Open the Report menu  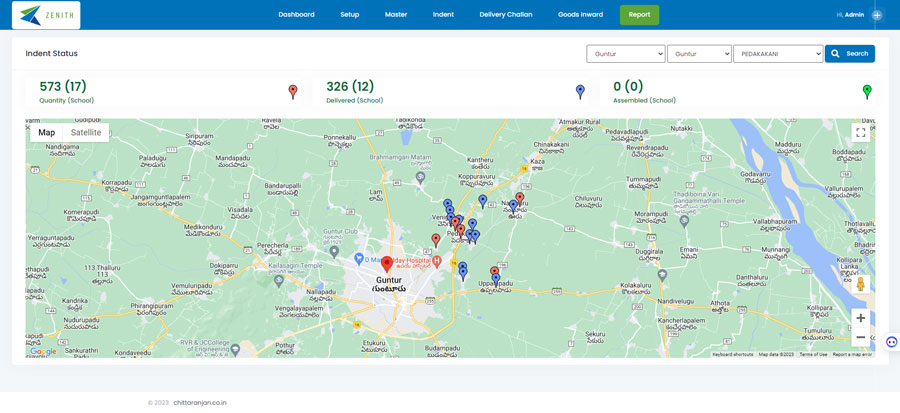[x=639, y=15]
